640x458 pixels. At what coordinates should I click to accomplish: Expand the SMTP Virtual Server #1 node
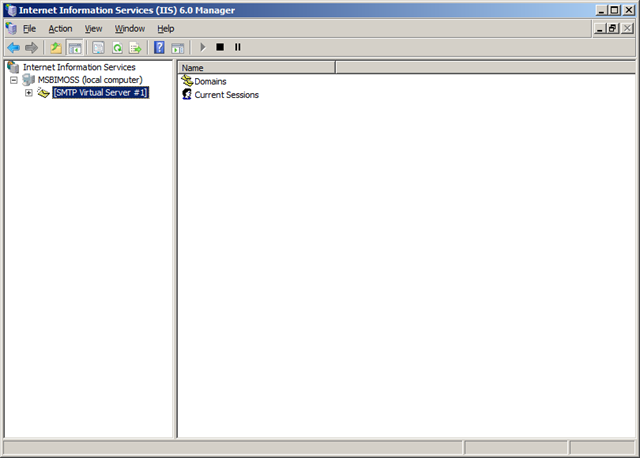(x=29, y=93)
